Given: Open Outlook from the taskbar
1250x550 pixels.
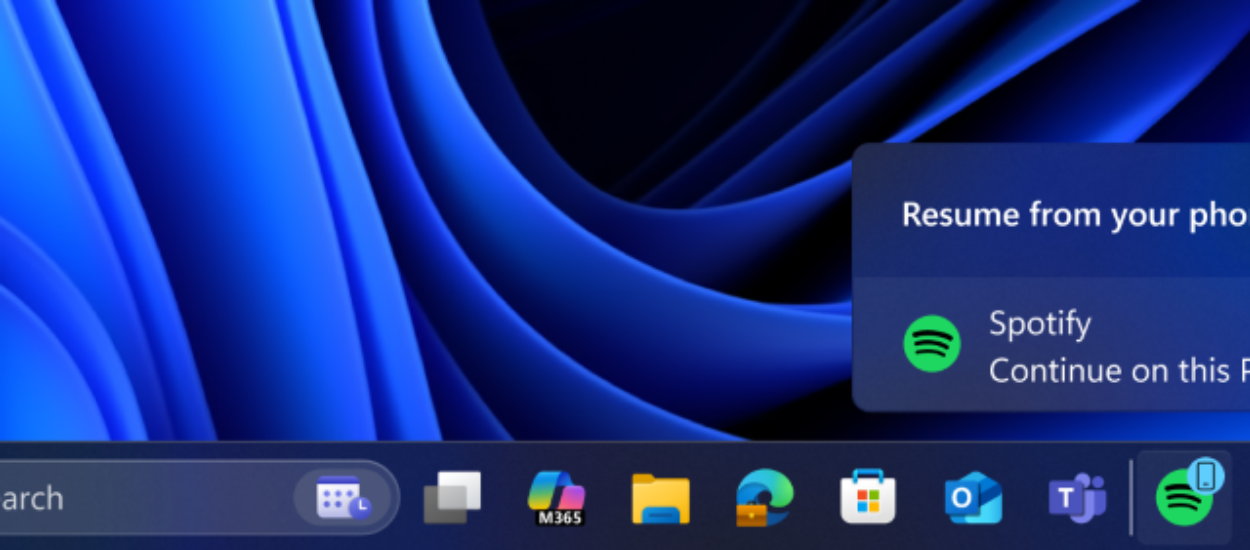Looking at the screenshot, I should coord(973,498).
